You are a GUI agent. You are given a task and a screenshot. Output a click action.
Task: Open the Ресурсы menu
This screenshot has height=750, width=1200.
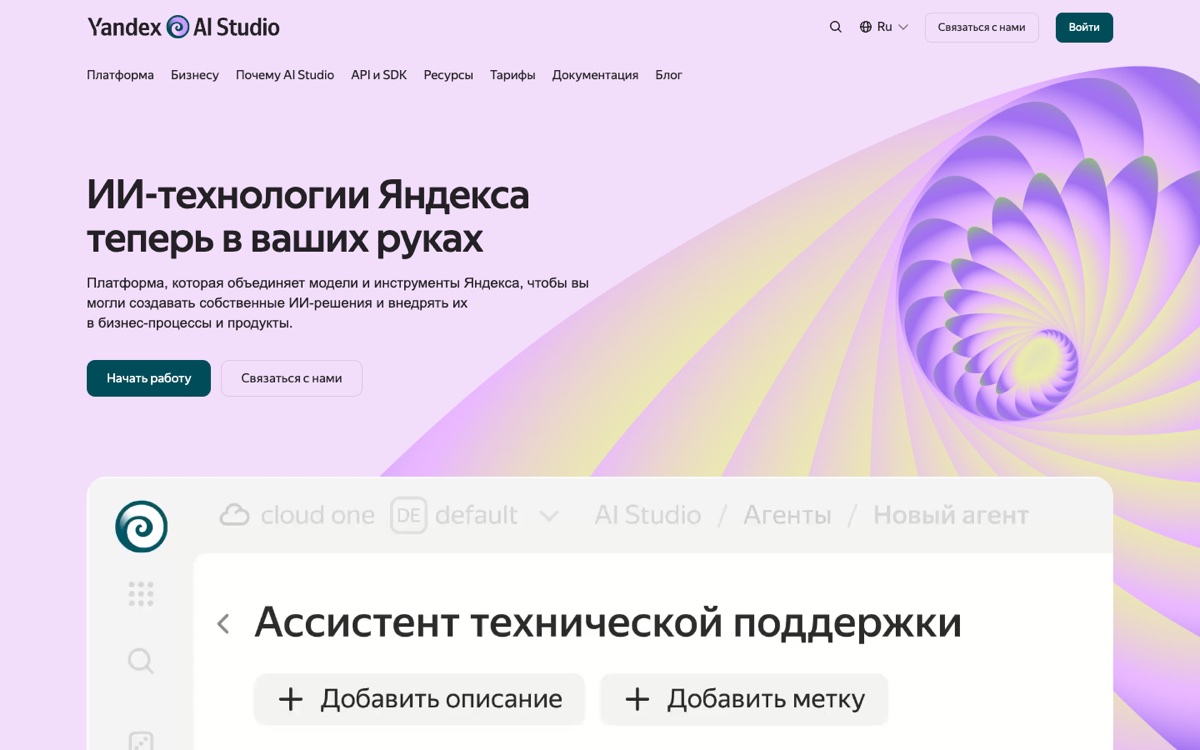coord(448,75)
